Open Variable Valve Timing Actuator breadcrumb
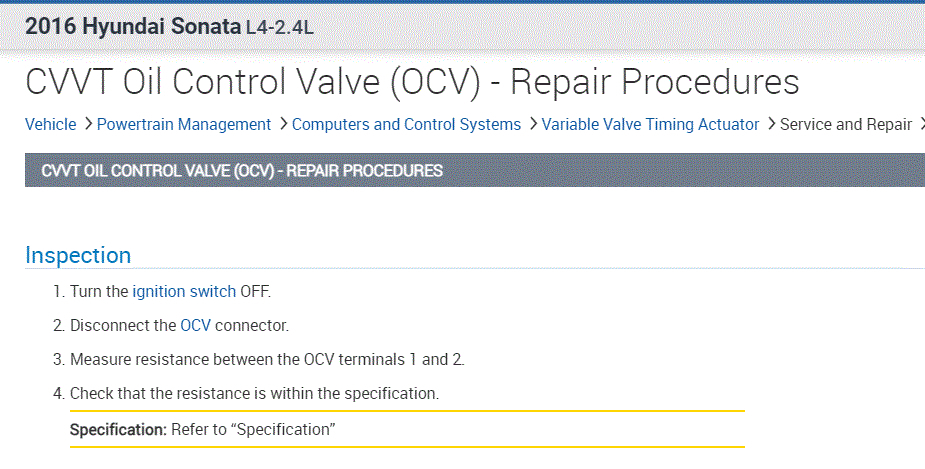Viewport: 925px width, 469px height. tap(651, 124)
